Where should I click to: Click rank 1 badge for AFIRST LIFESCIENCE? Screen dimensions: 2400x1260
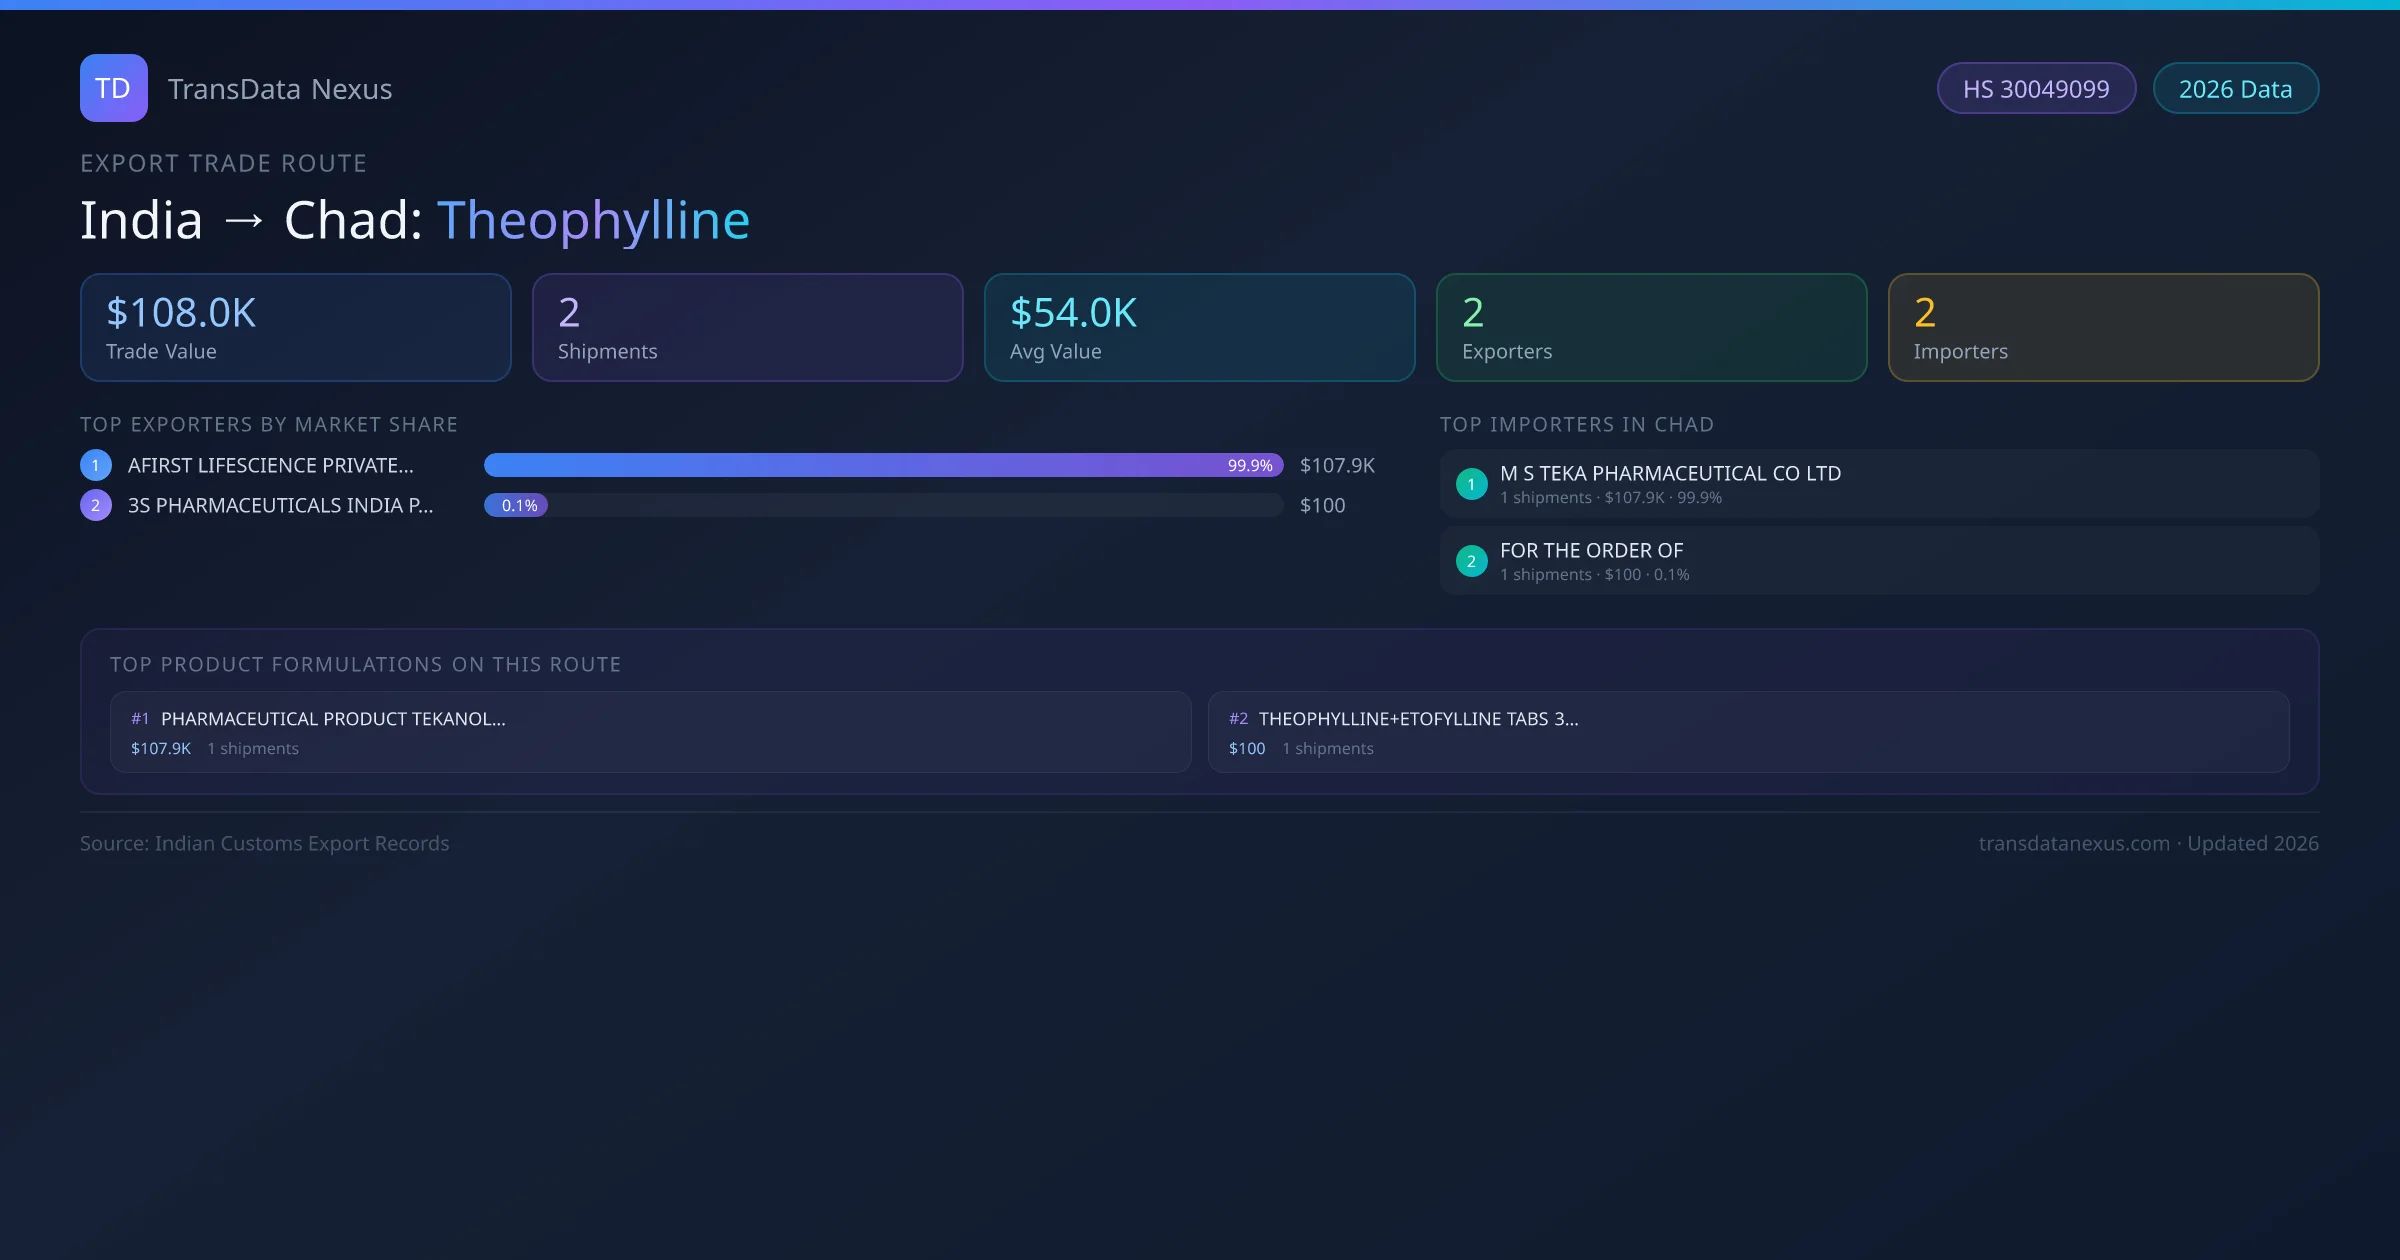[96, 465]
